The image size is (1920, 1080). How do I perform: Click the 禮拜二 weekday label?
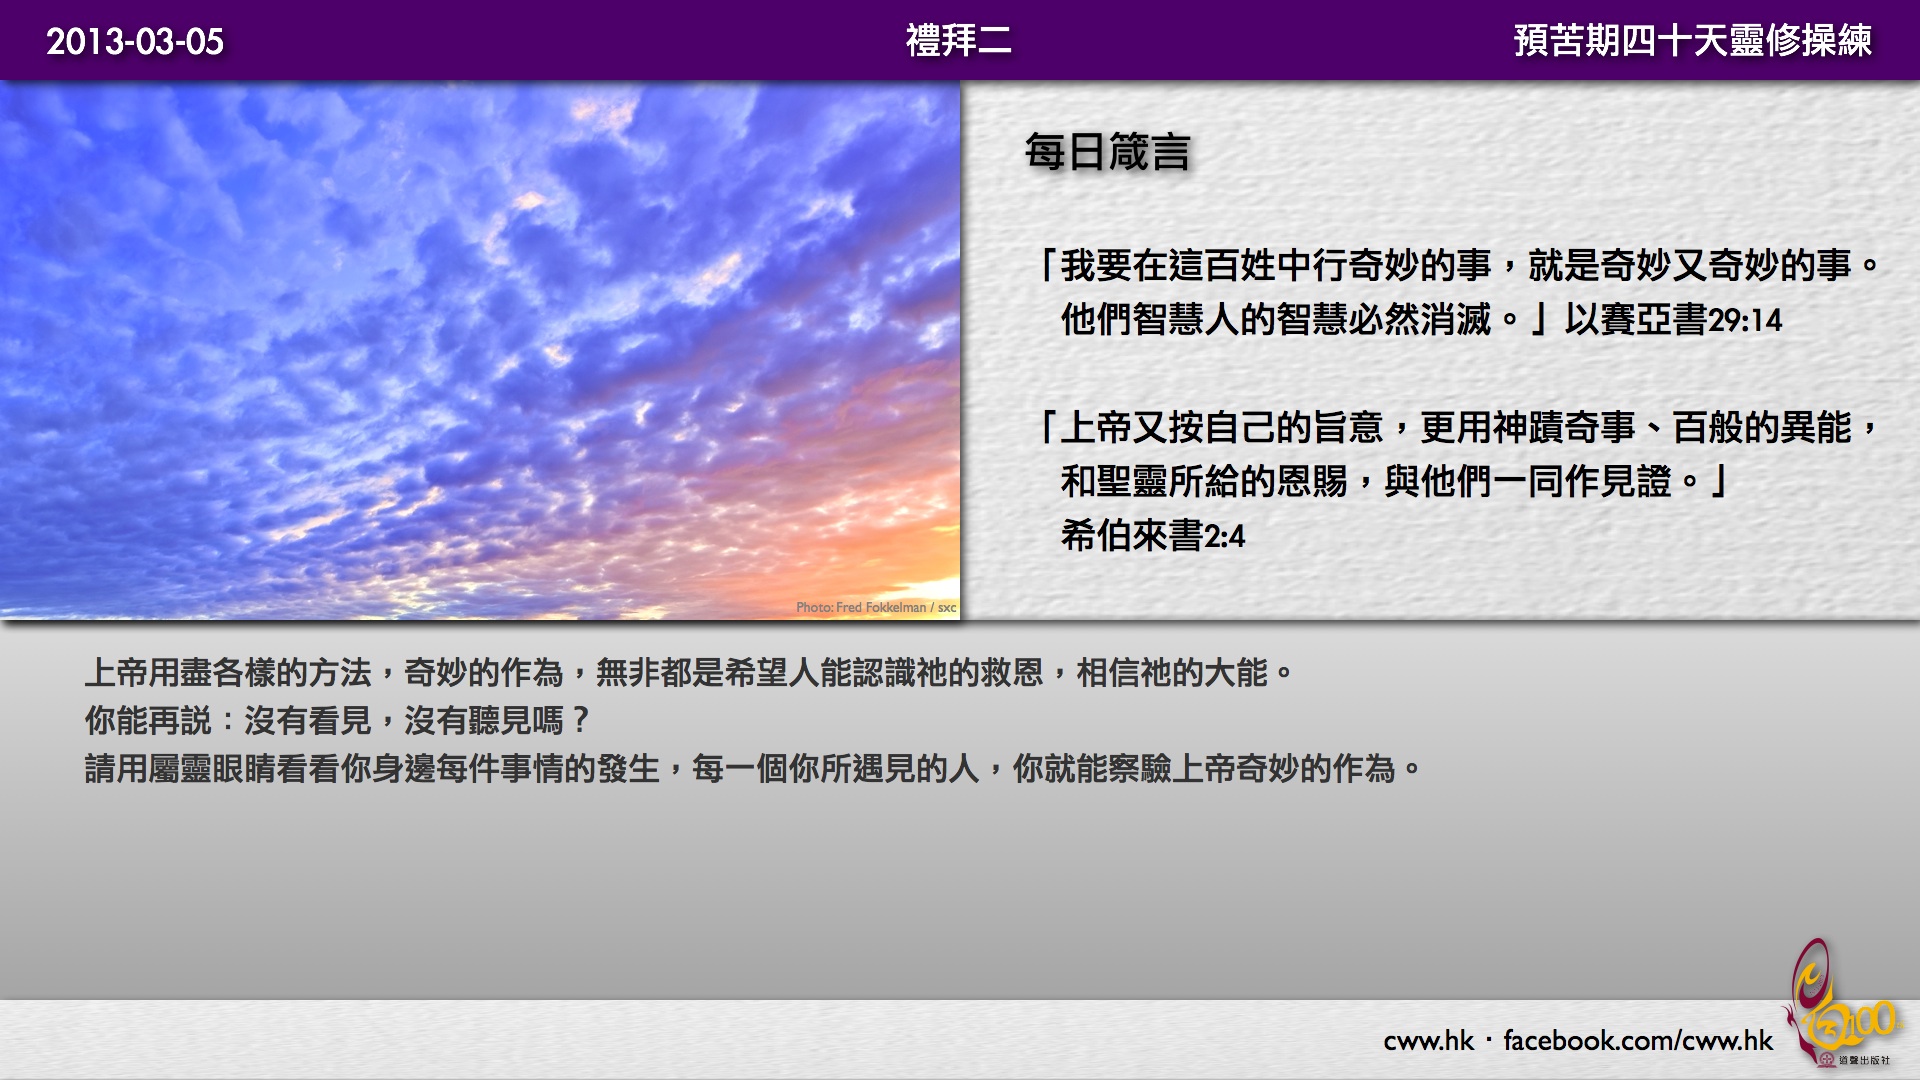coord(958,41)
